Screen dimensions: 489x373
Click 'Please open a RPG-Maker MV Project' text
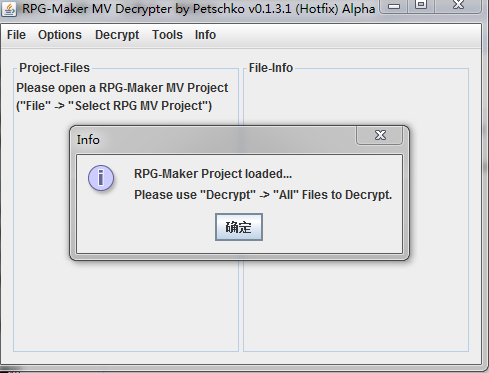[x=122, y=88]
